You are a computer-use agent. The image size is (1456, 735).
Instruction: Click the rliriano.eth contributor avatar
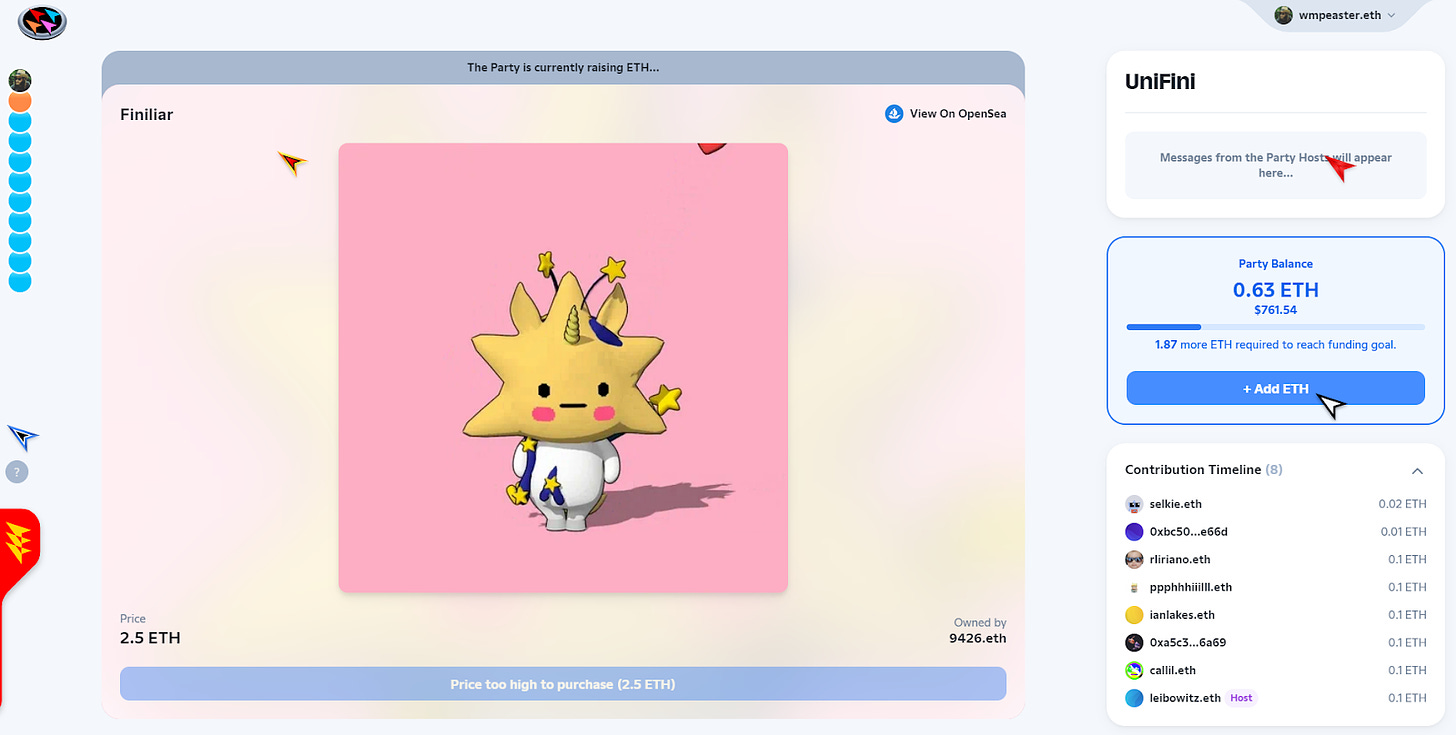[1134, 560]
